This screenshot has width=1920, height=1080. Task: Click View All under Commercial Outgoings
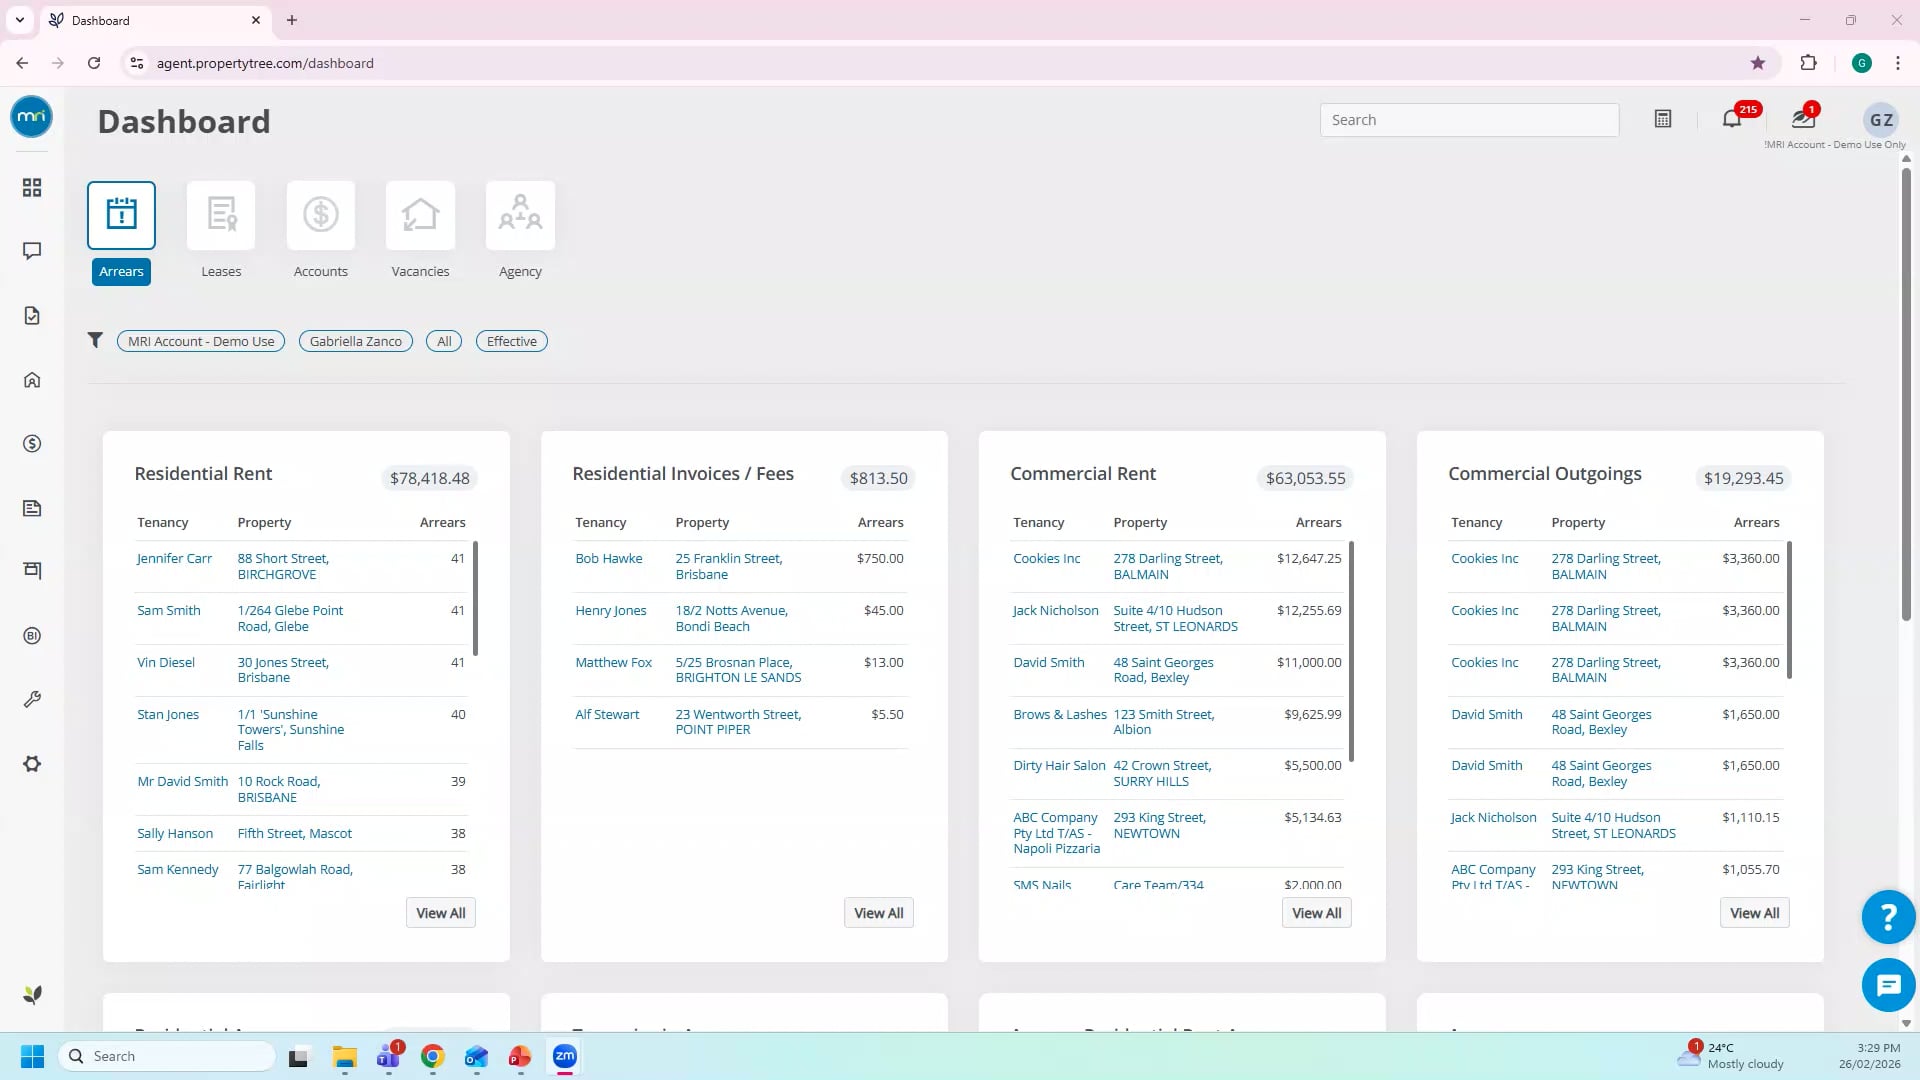[1755, 913]
